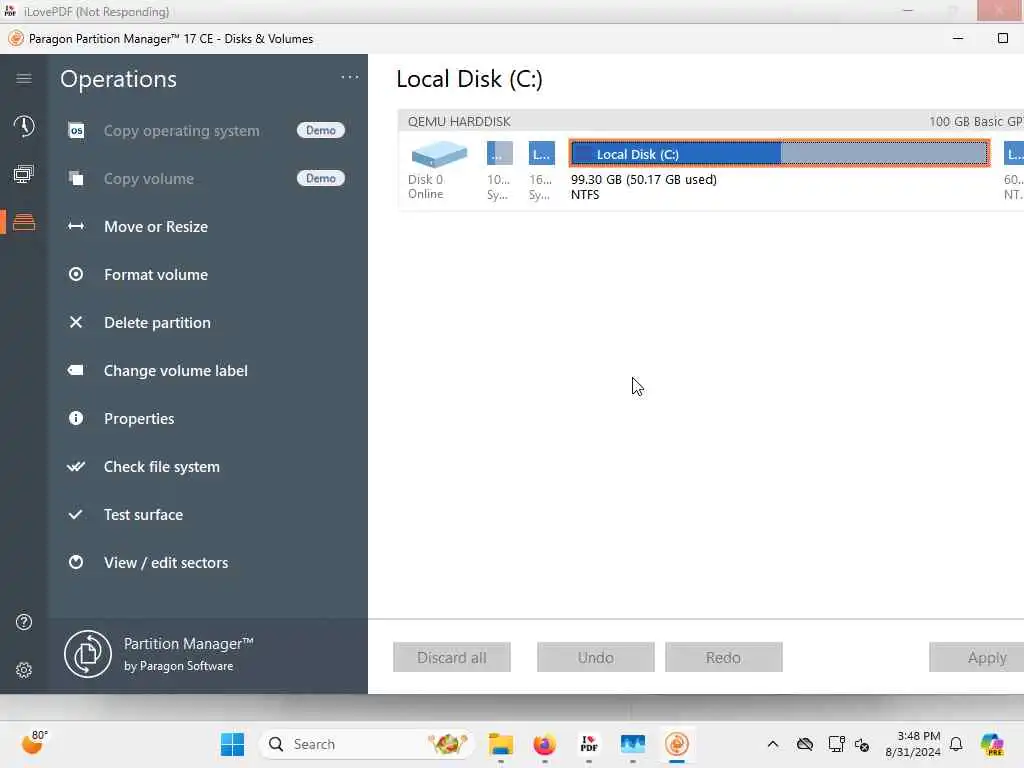Click Demo badge beside Copy volume
This screenshot has width=1024, height=768.
point(321,178)
